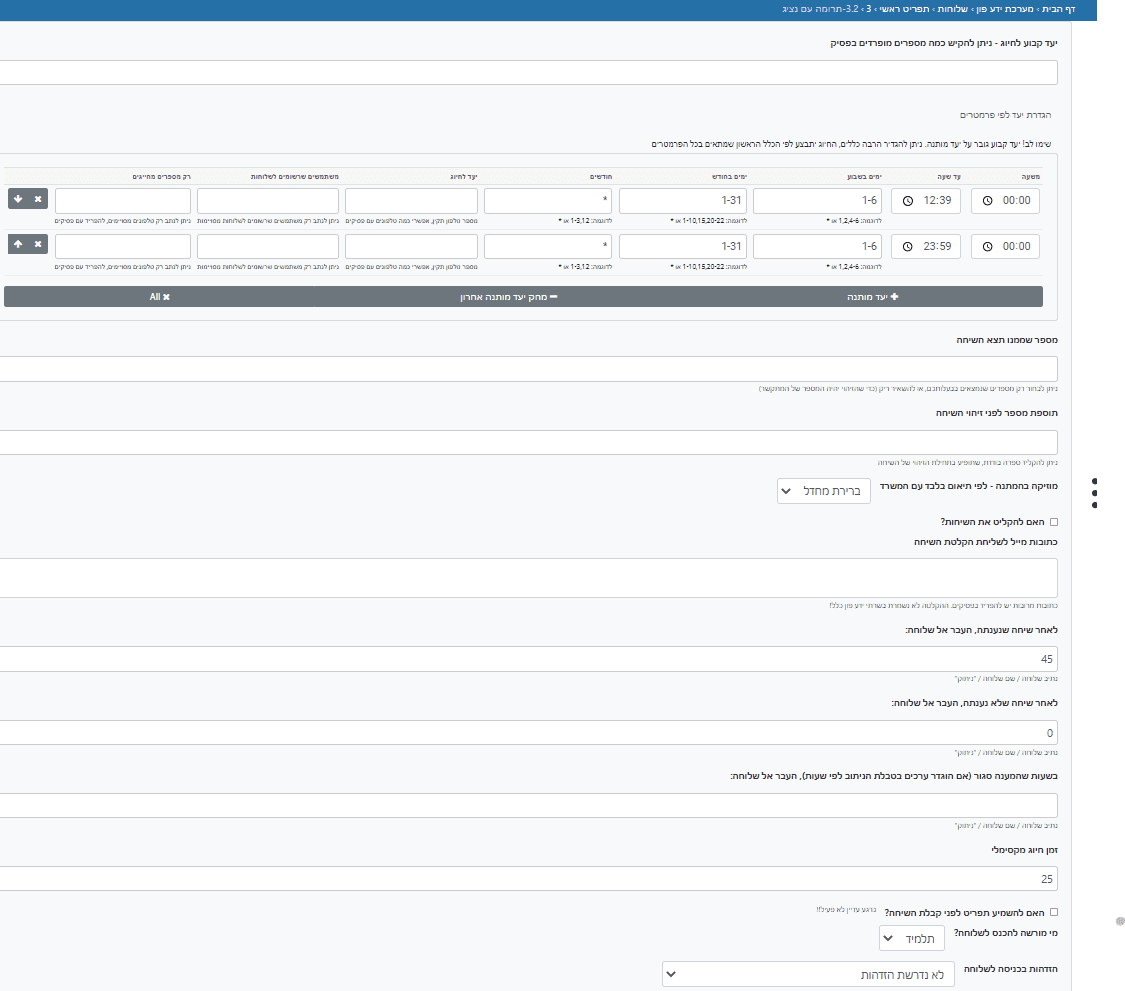Click second row from-hour 00:00 field
Image resolution: width=1125 pixels, height=991 pixels.
coord(1005,247)
